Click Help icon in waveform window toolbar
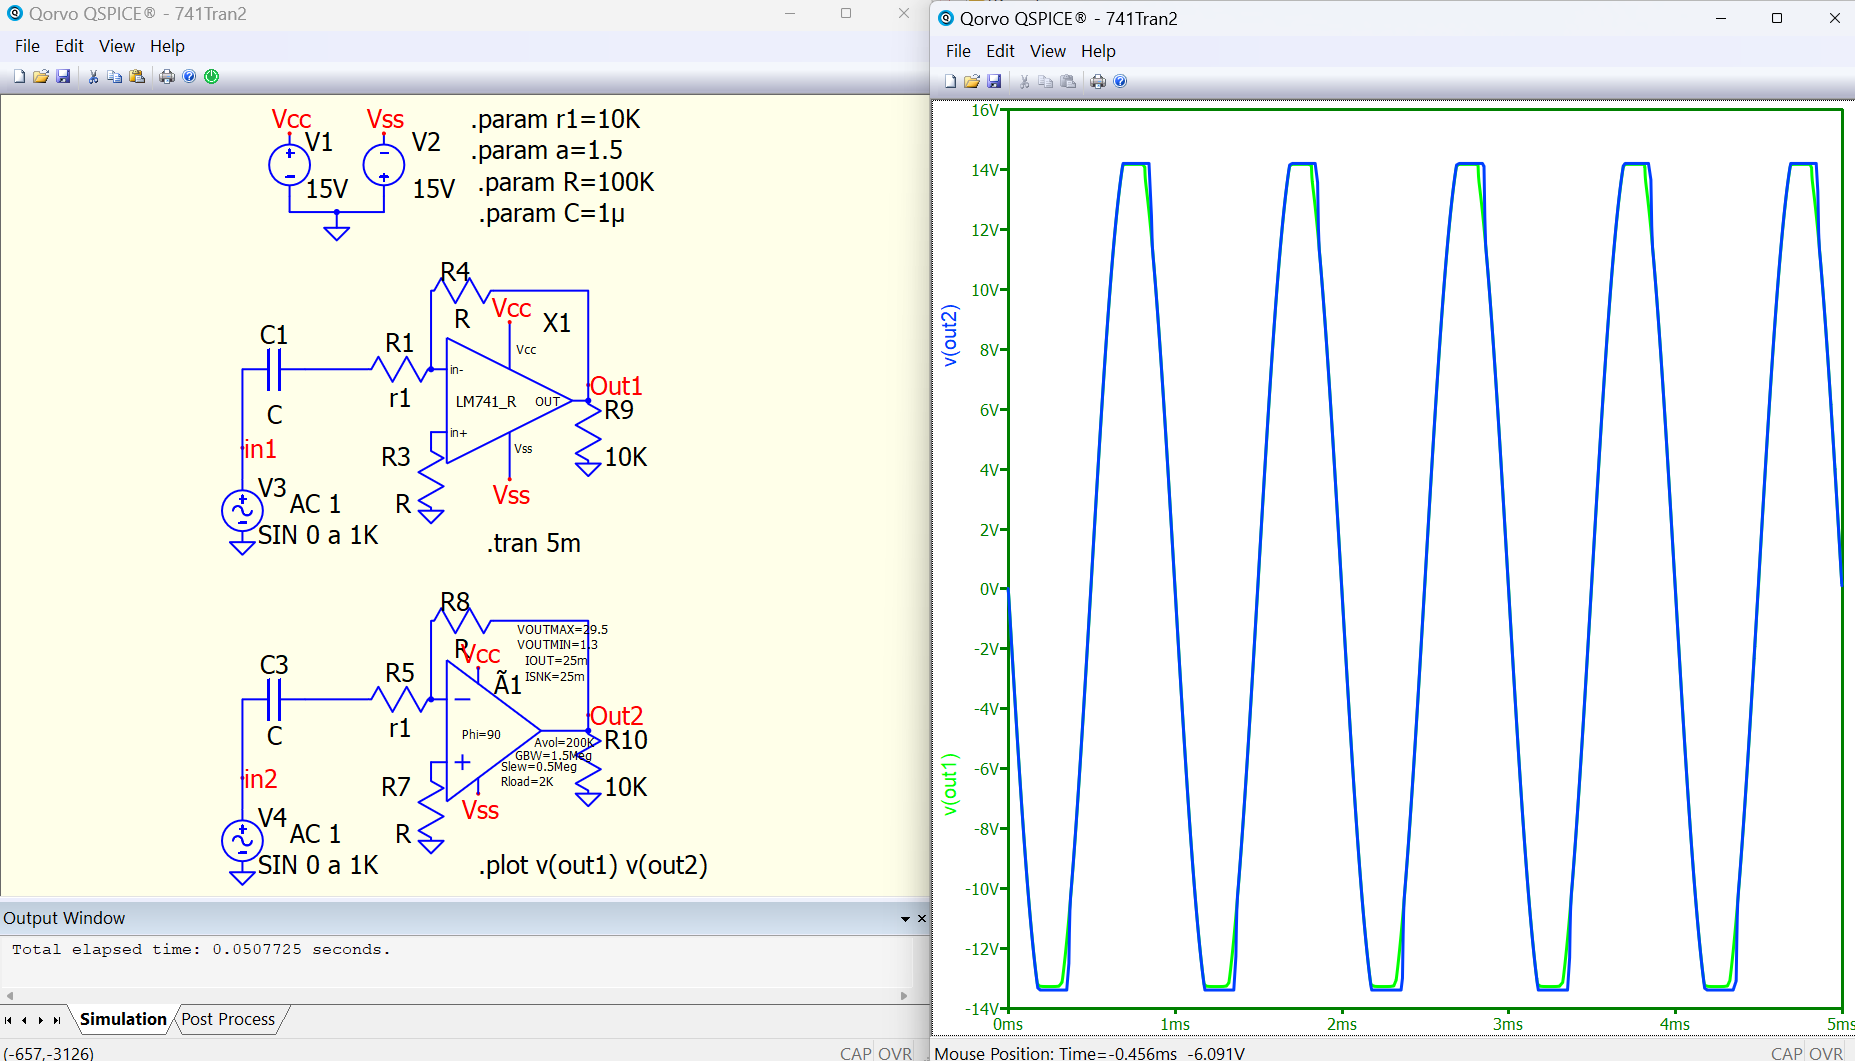 (x=1120, y=82)
